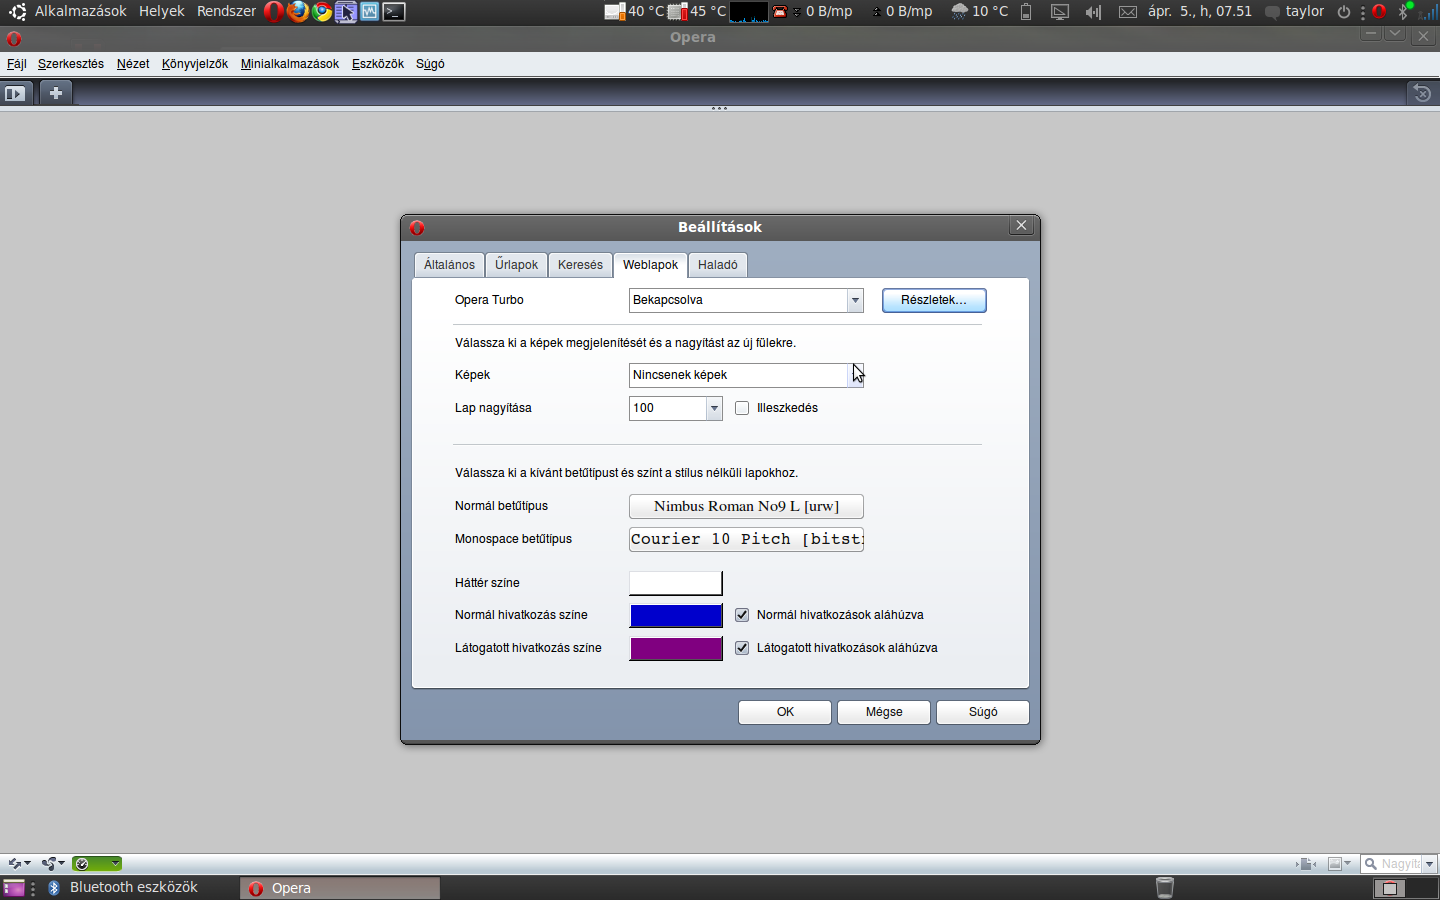The image size is (1440, 900).
Task: Uncheck Normál hivatkozások aláhúzva
Action: [742, 615]
